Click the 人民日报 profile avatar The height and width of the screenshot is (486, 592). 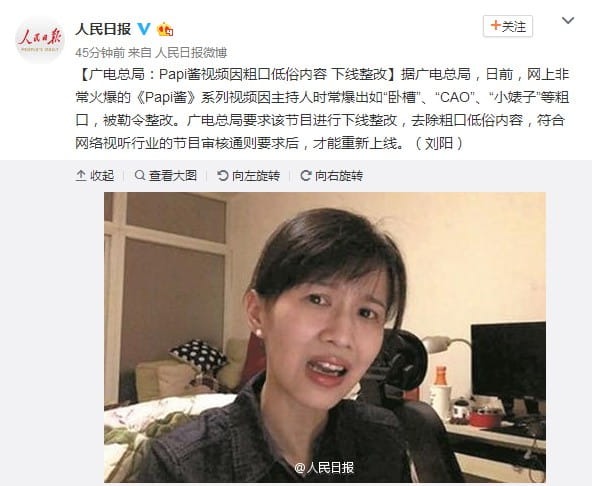(40, 40)
